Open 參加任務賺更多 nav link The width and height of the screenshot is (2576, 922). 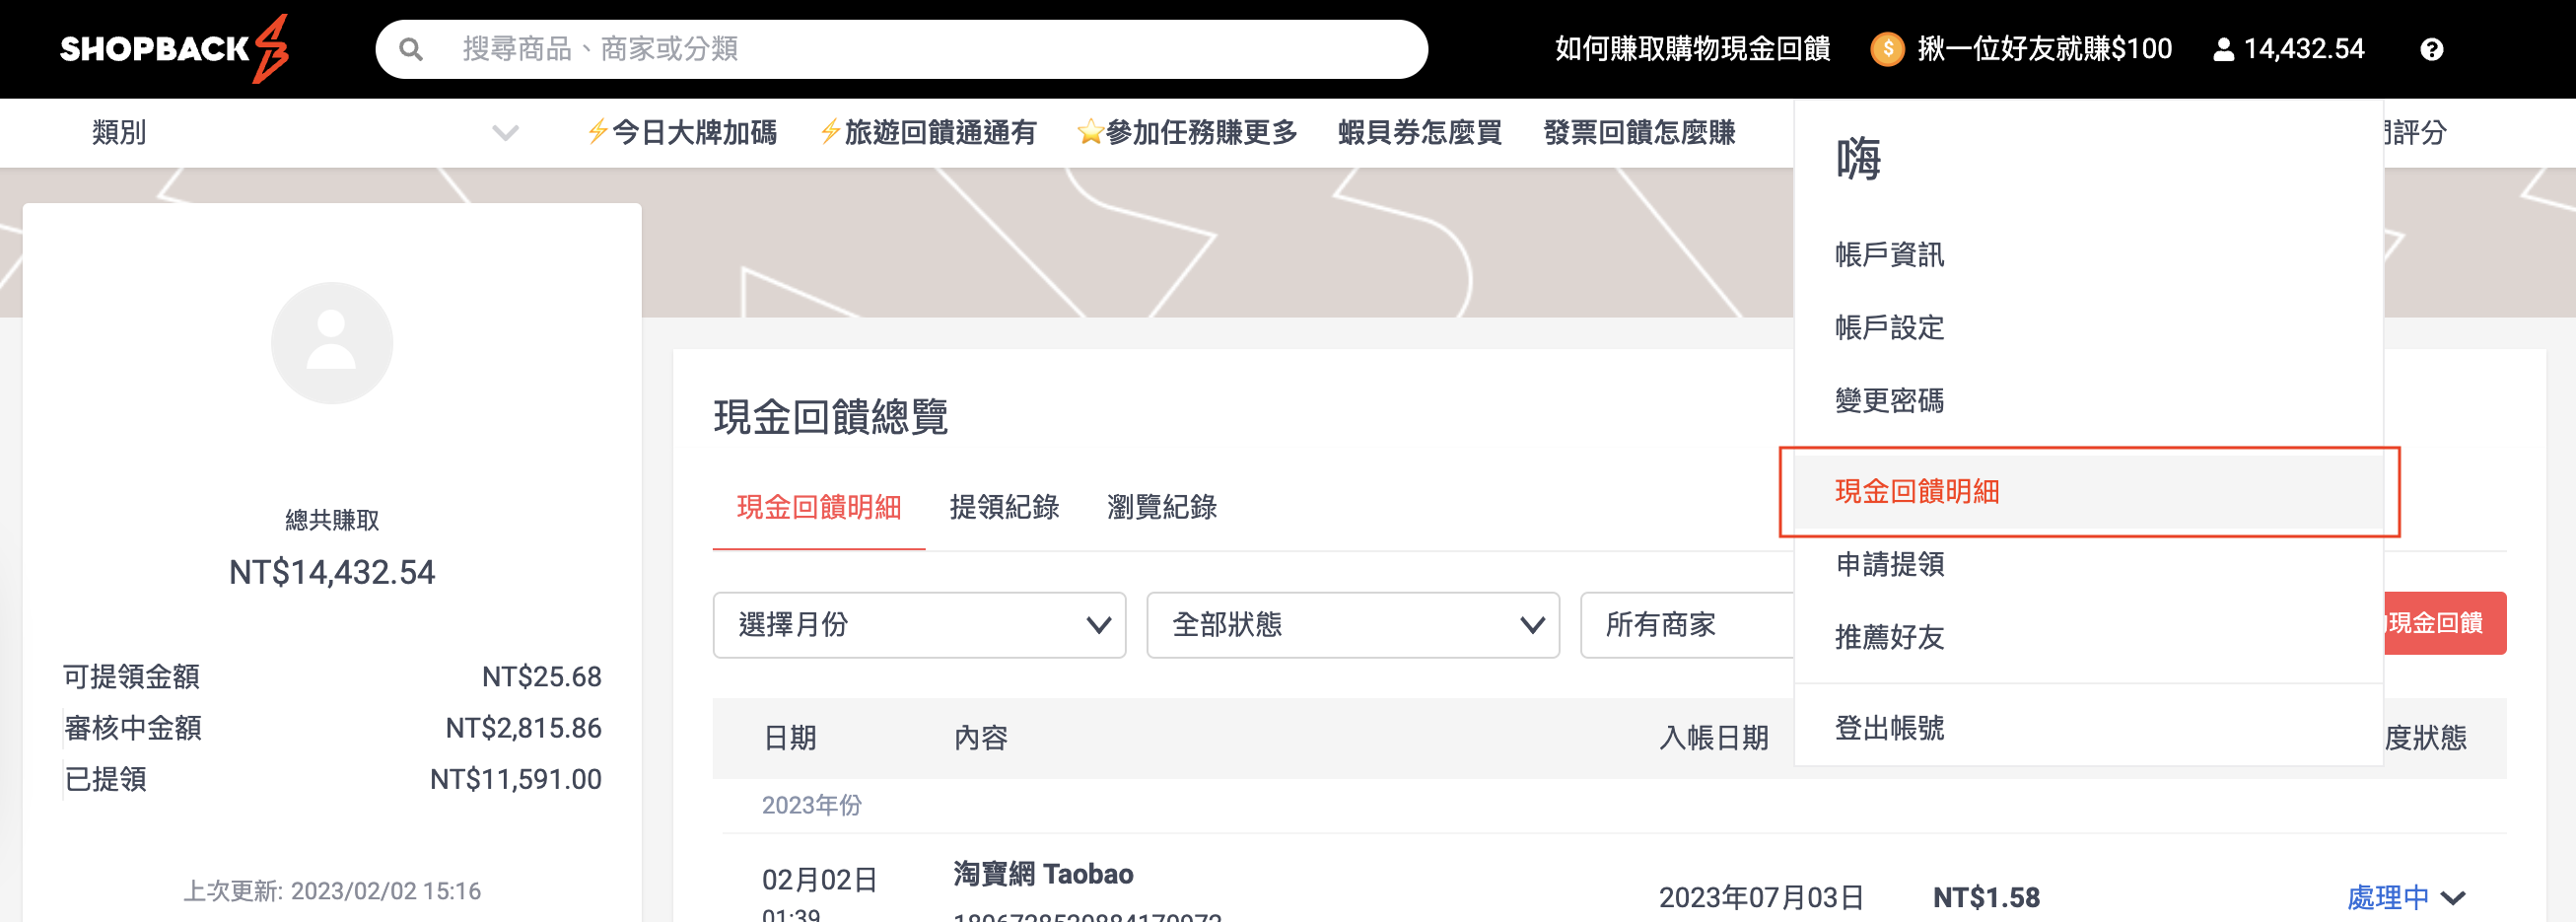click(1187, 132)
